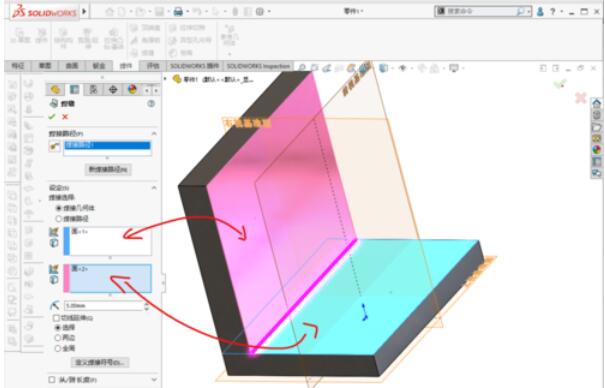Enable the 从/到长度 checkbox

coord(52,380)
